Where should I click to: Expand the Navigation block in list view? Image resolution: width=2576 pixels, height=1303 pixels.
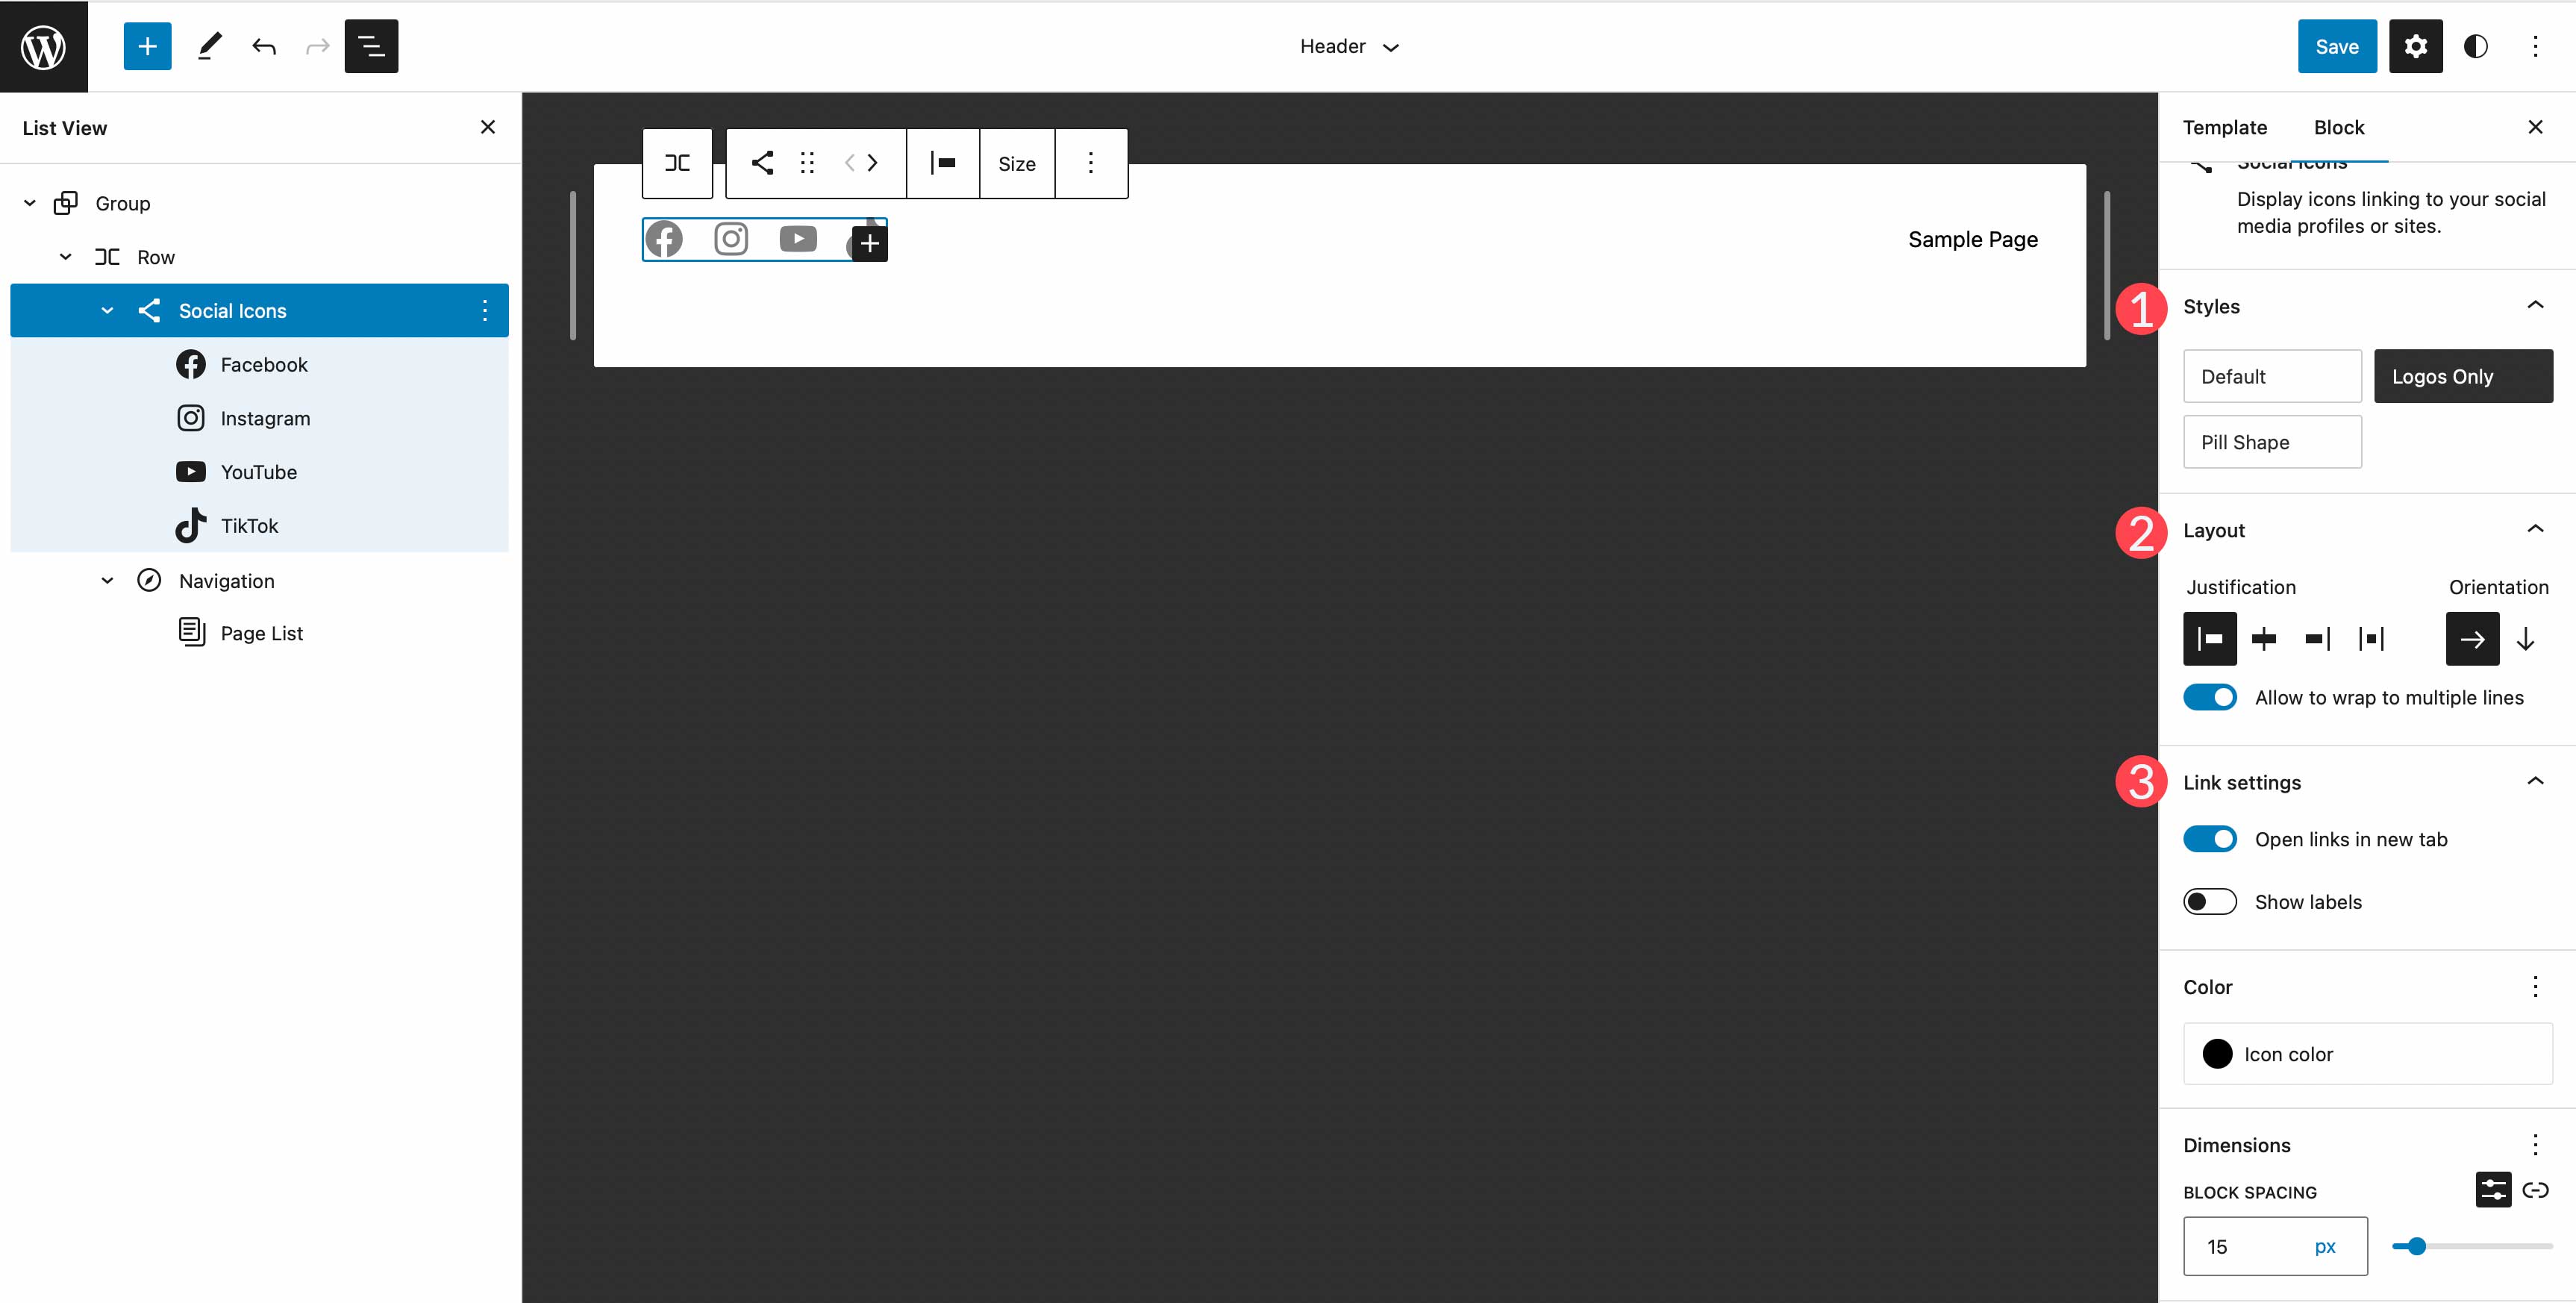(104, 580)
